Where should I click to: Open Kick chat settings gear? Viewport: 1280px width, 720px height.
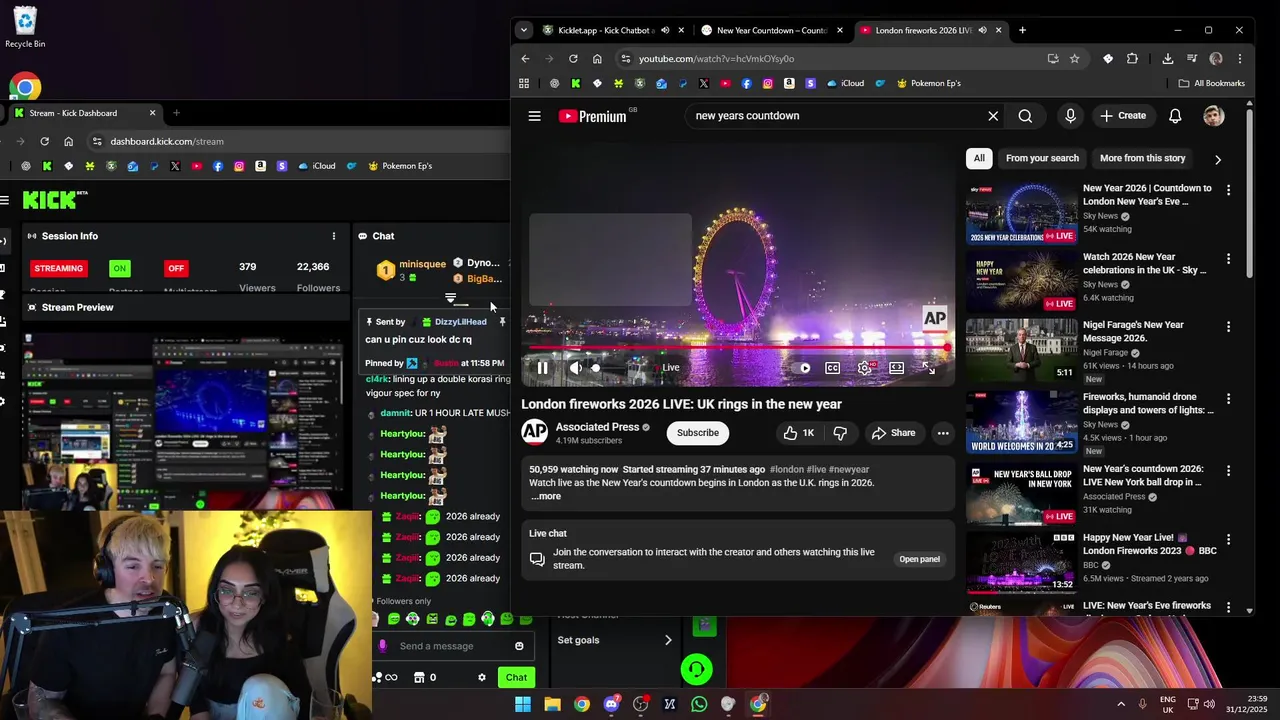click(x=482, y=677)
